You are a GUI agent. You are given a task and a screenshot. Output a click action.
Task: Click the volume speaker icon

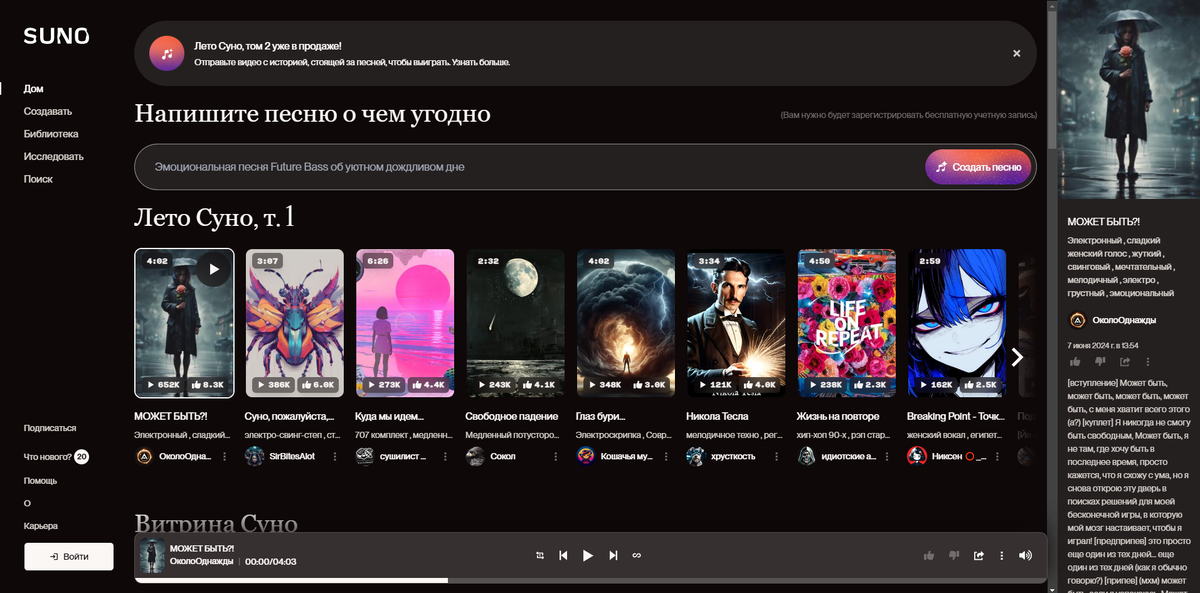pyautogui.click(x=1025, y=555)
